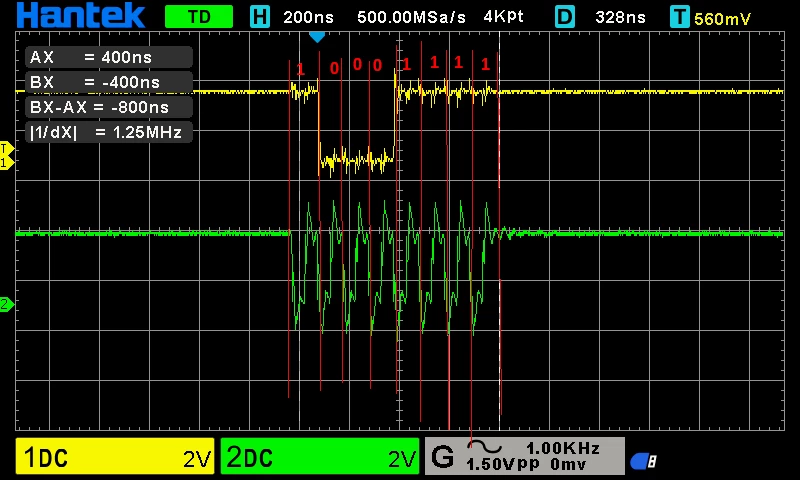Click the 560mV trigger level value
Screen dimensions: 800x480
(722, 19)
